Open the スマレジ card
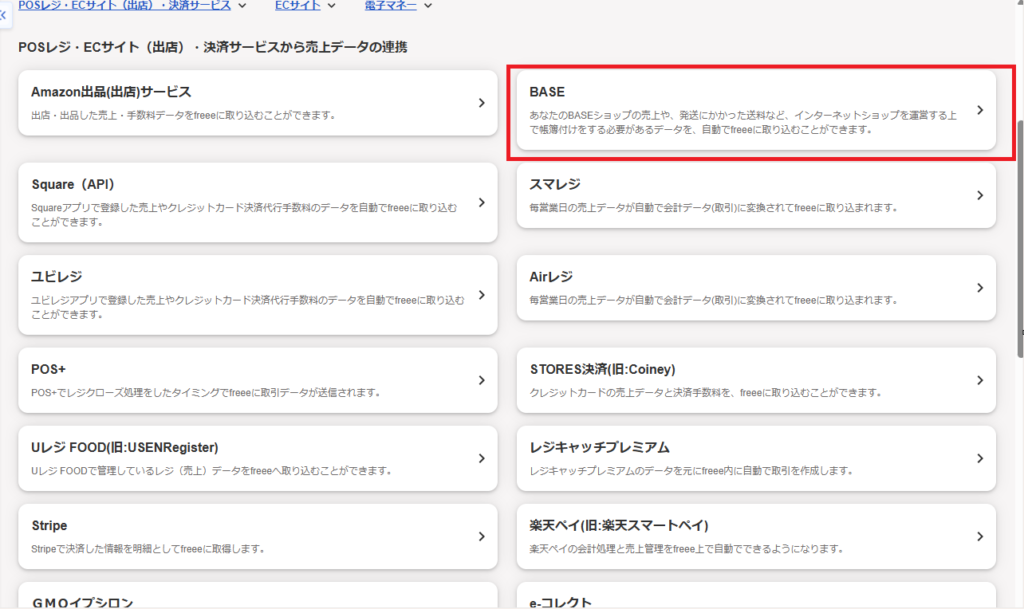 (756, 195)
